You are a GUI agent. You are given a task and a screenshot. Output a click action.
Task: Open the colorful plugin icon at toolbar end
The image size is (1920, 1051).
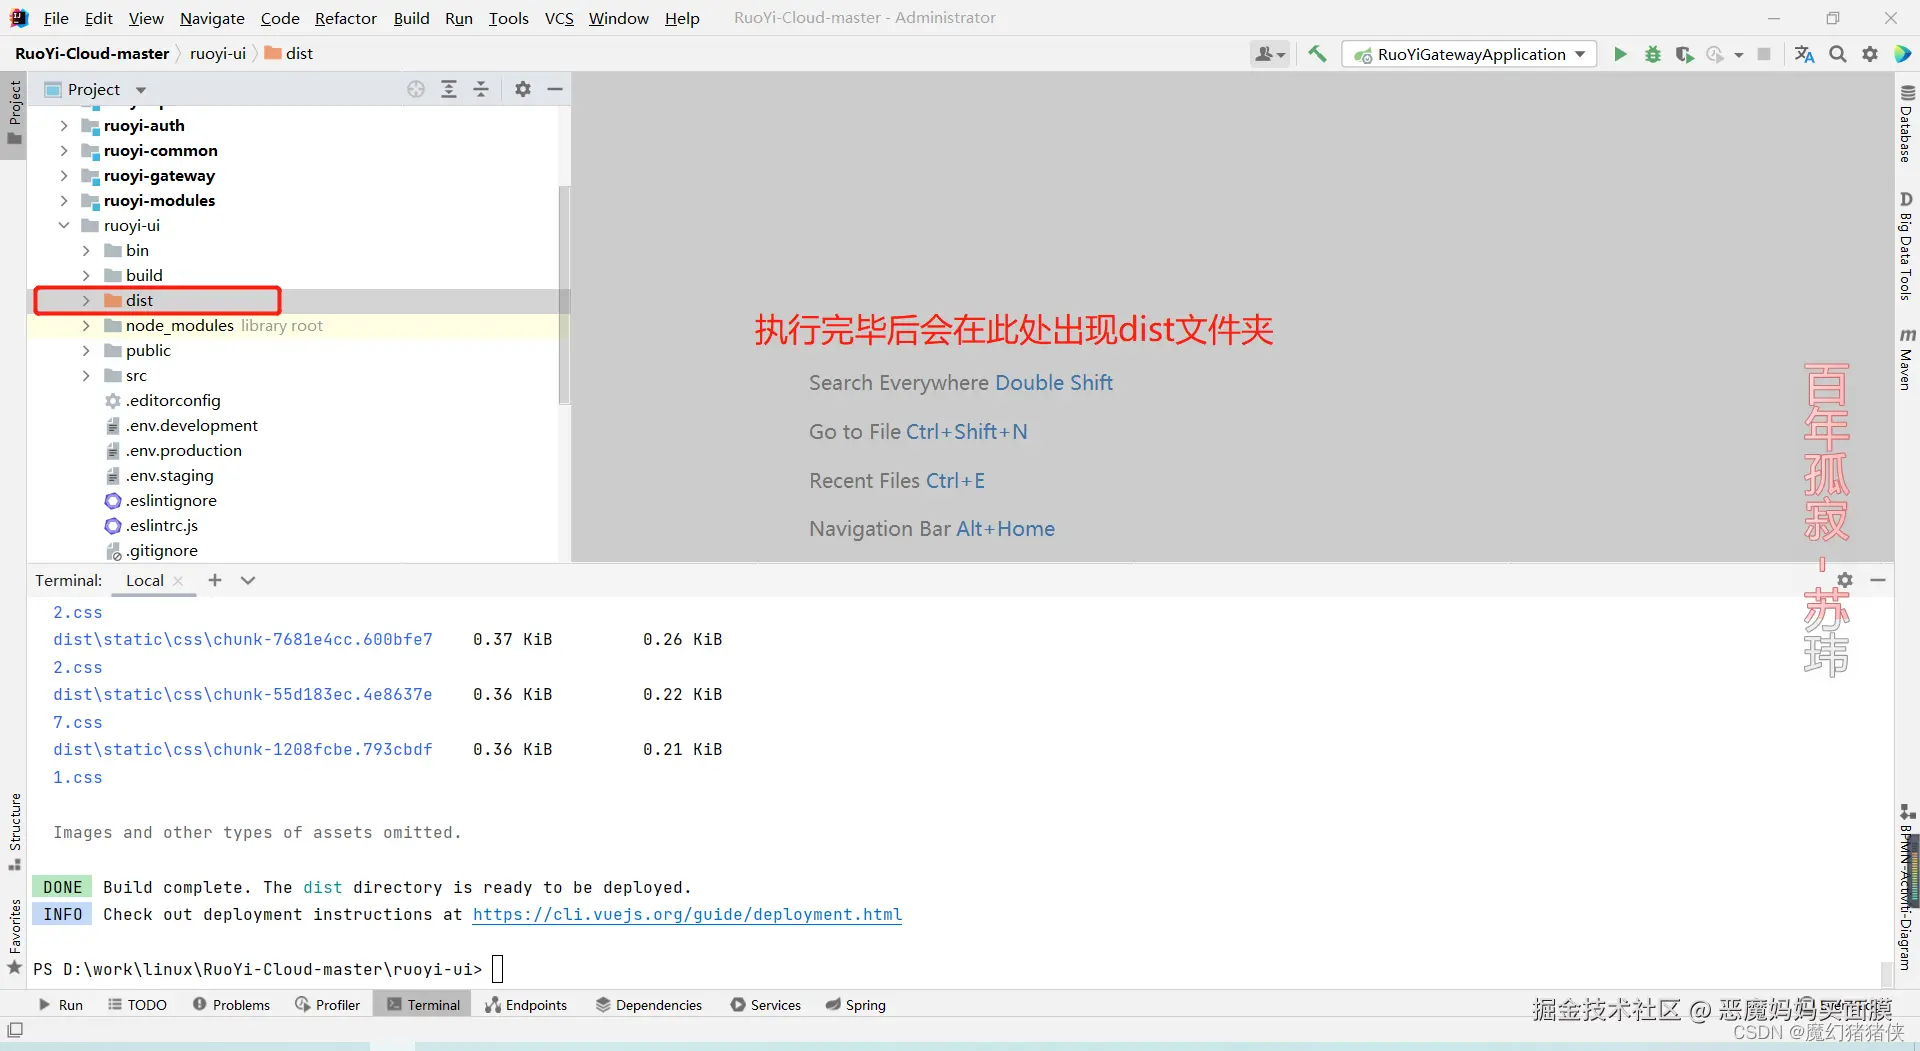pyautogui.click(x=1903, y=54)
